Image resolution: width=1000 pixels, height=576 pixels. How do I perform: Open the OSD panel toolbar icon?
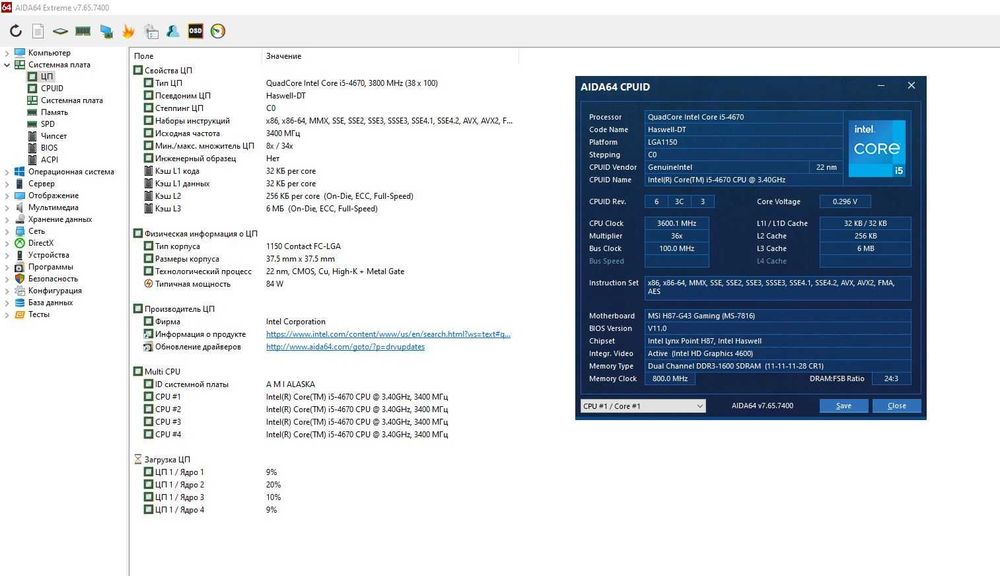pos(195,31)
